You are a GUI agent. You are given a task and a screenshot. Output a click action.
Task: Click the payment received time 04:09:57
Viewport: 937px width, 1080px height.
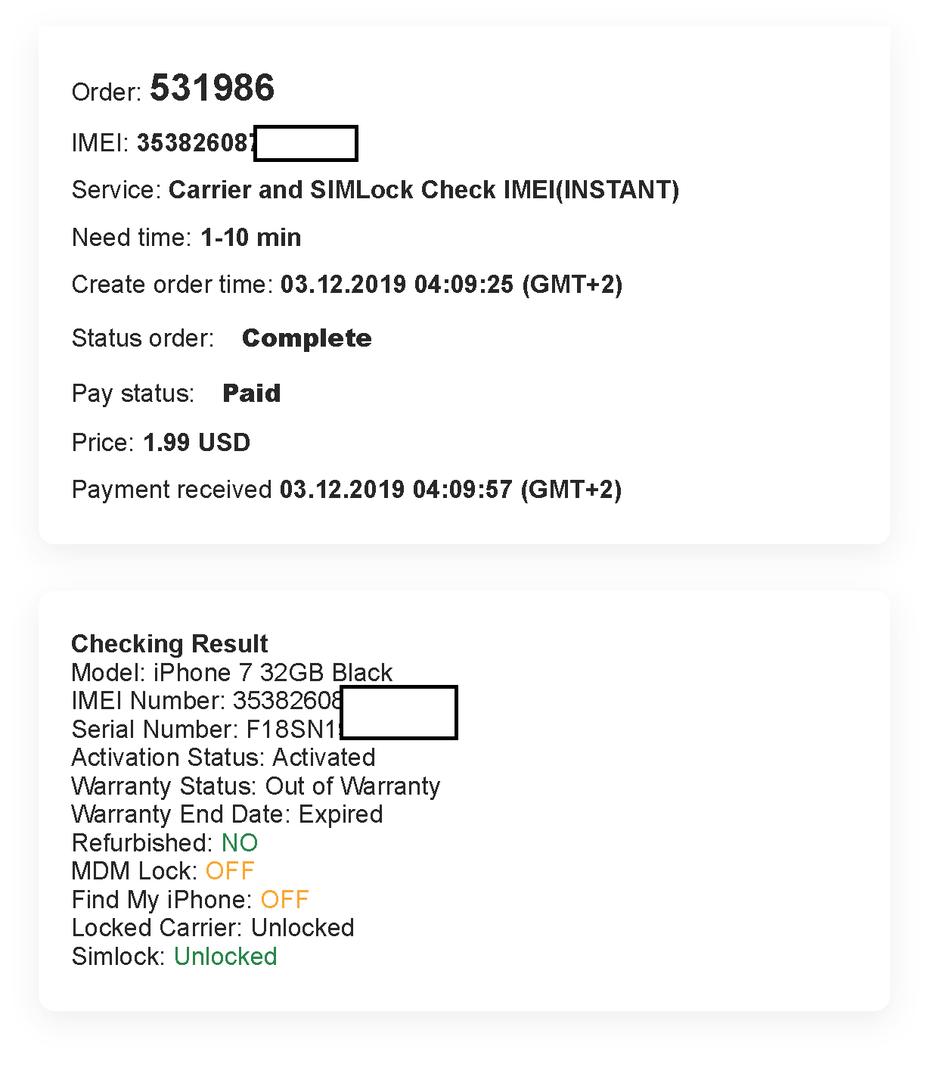point(462,490)
